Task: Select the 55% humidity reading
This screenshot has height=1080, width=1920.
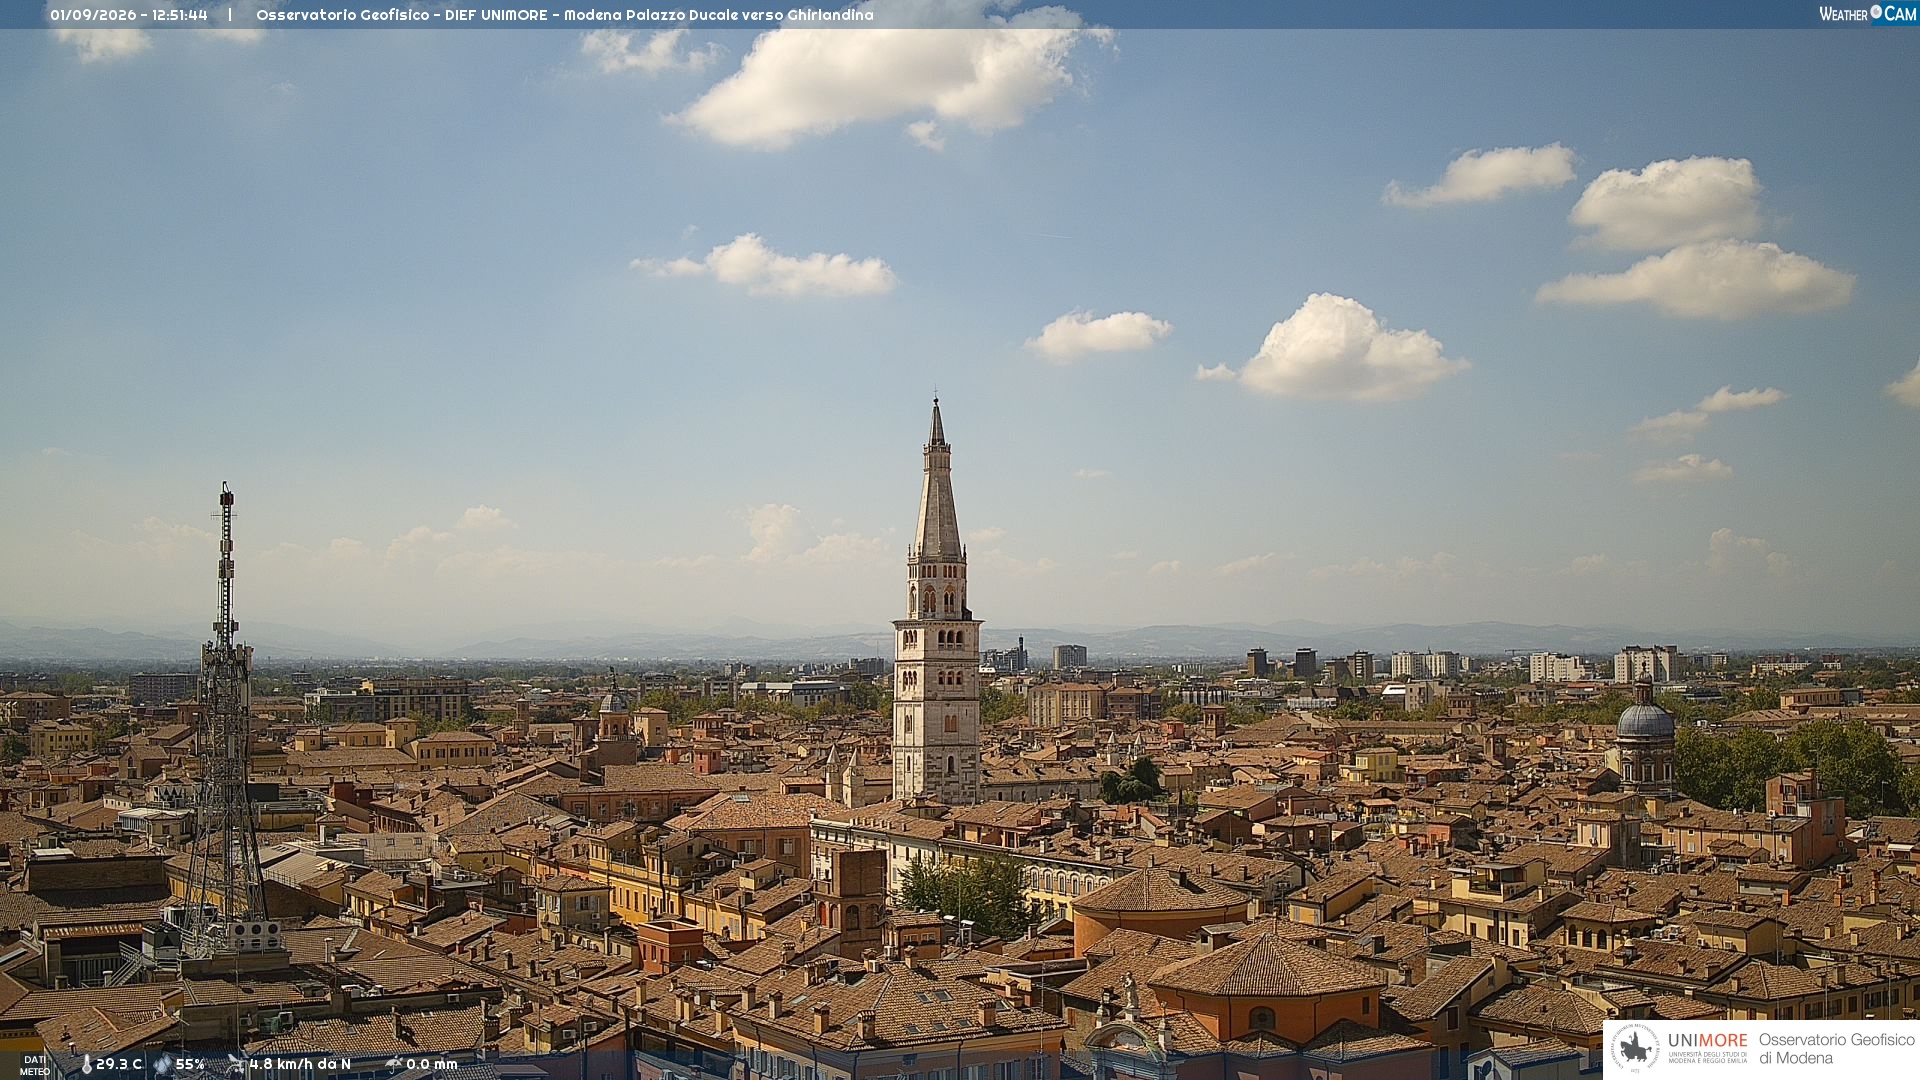Action: [x=190, y=1064]
